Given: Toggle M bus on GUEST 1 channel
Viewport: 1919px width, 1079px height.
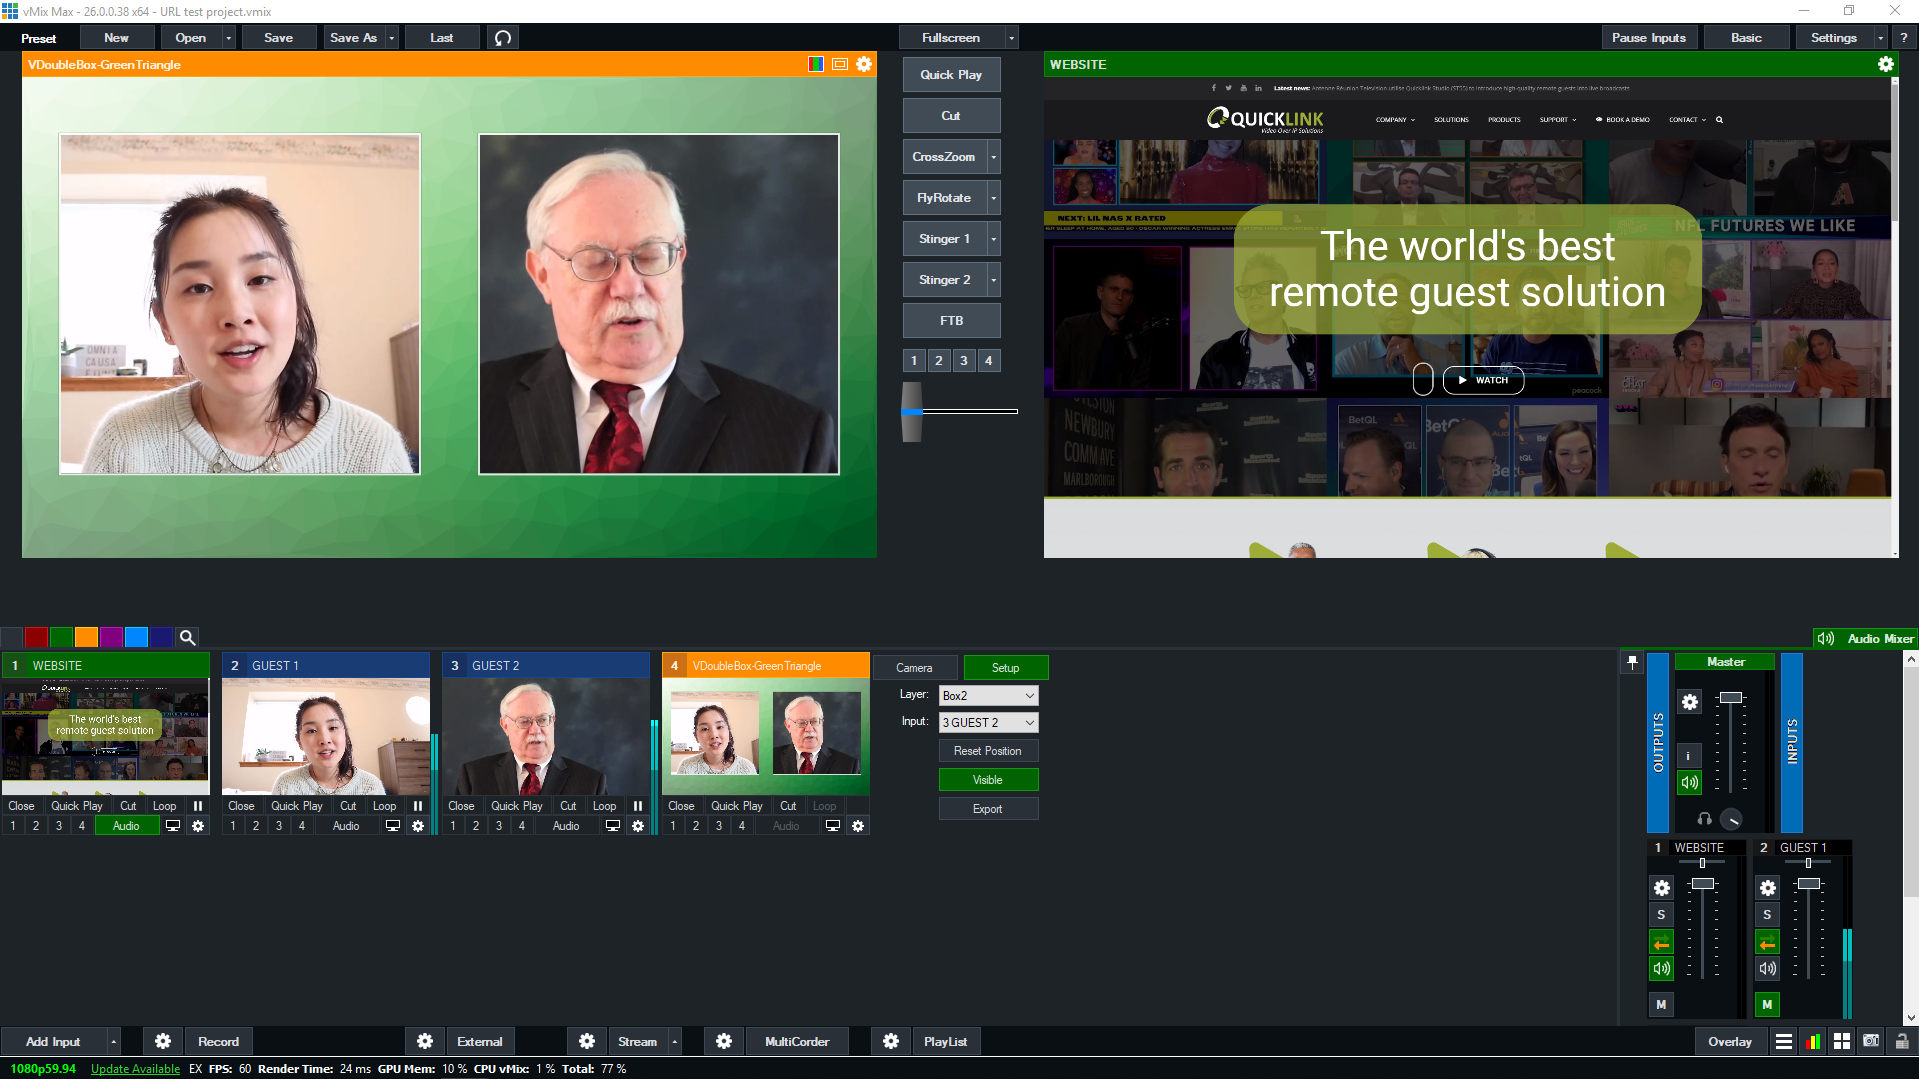Looking at the screenshot, I should click(x=1767, y=1005).
